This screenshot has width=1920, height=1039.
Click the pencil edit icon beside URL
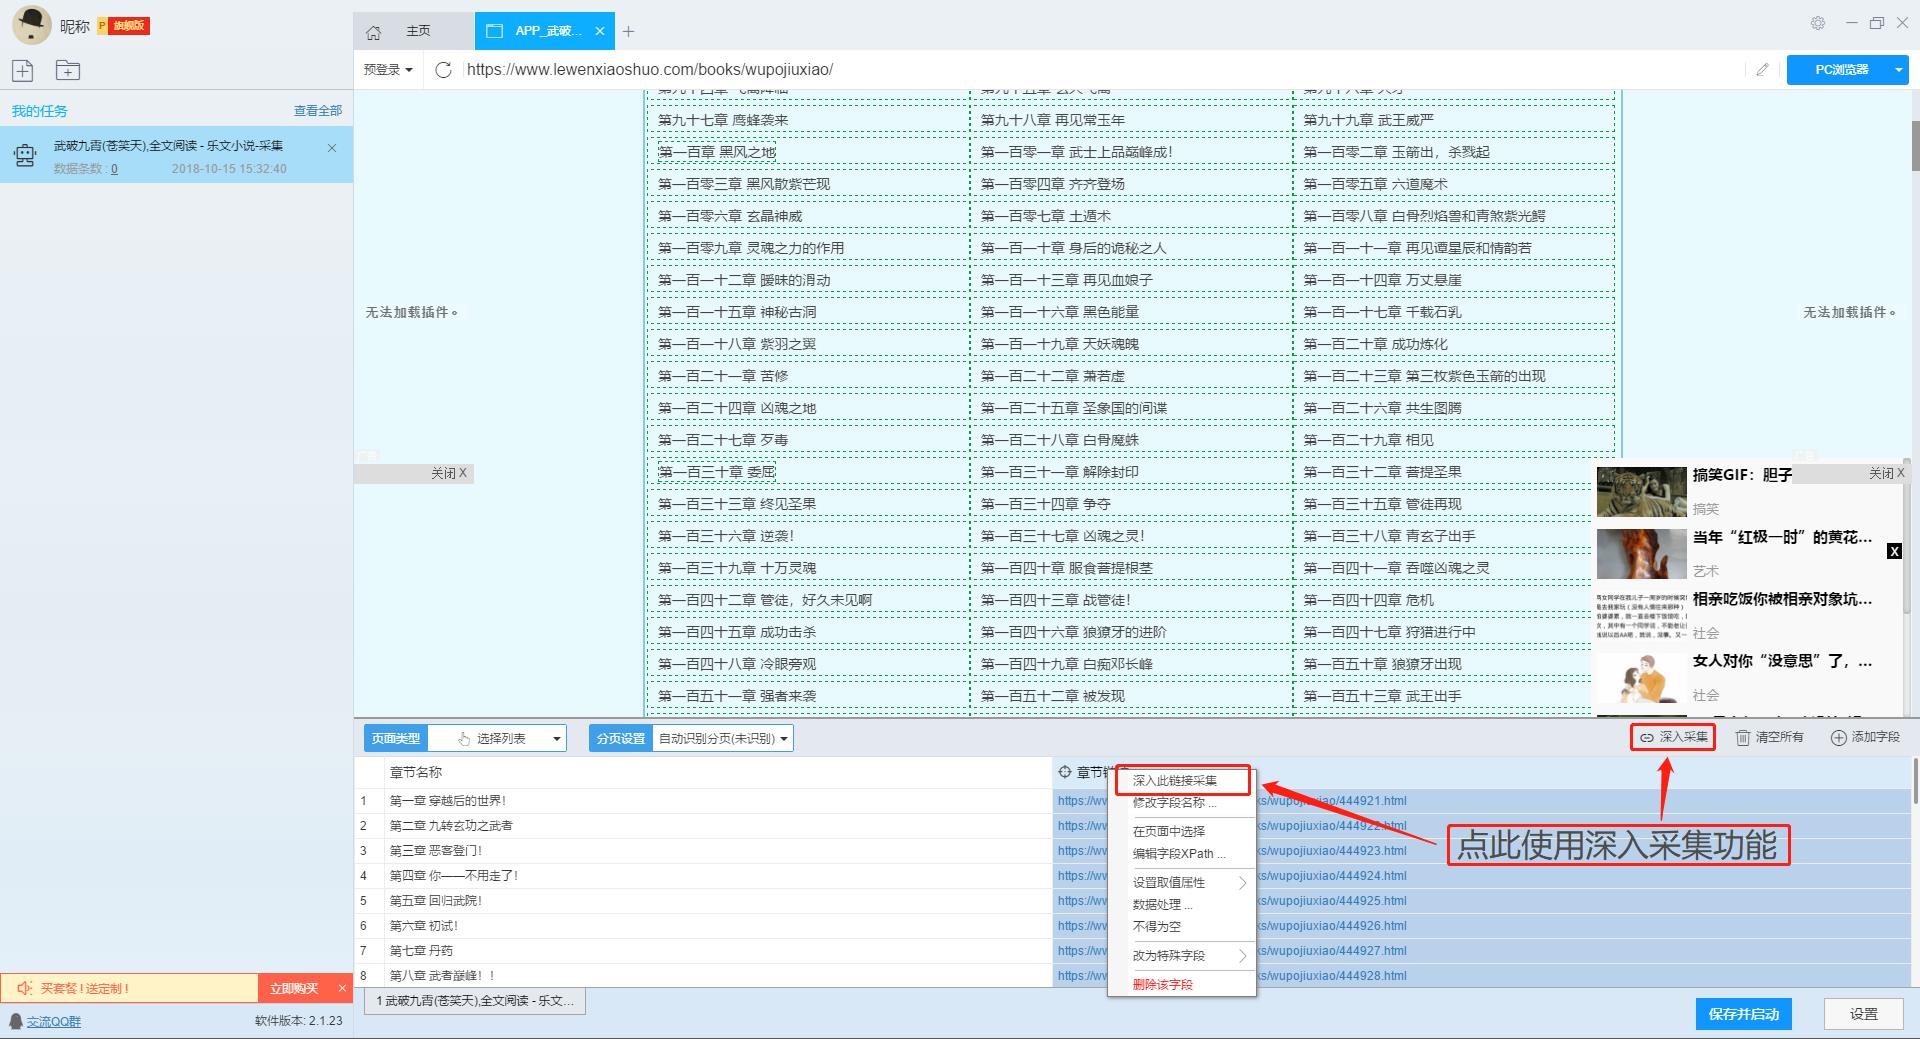pyautogui.click(x=1762, y=69)
